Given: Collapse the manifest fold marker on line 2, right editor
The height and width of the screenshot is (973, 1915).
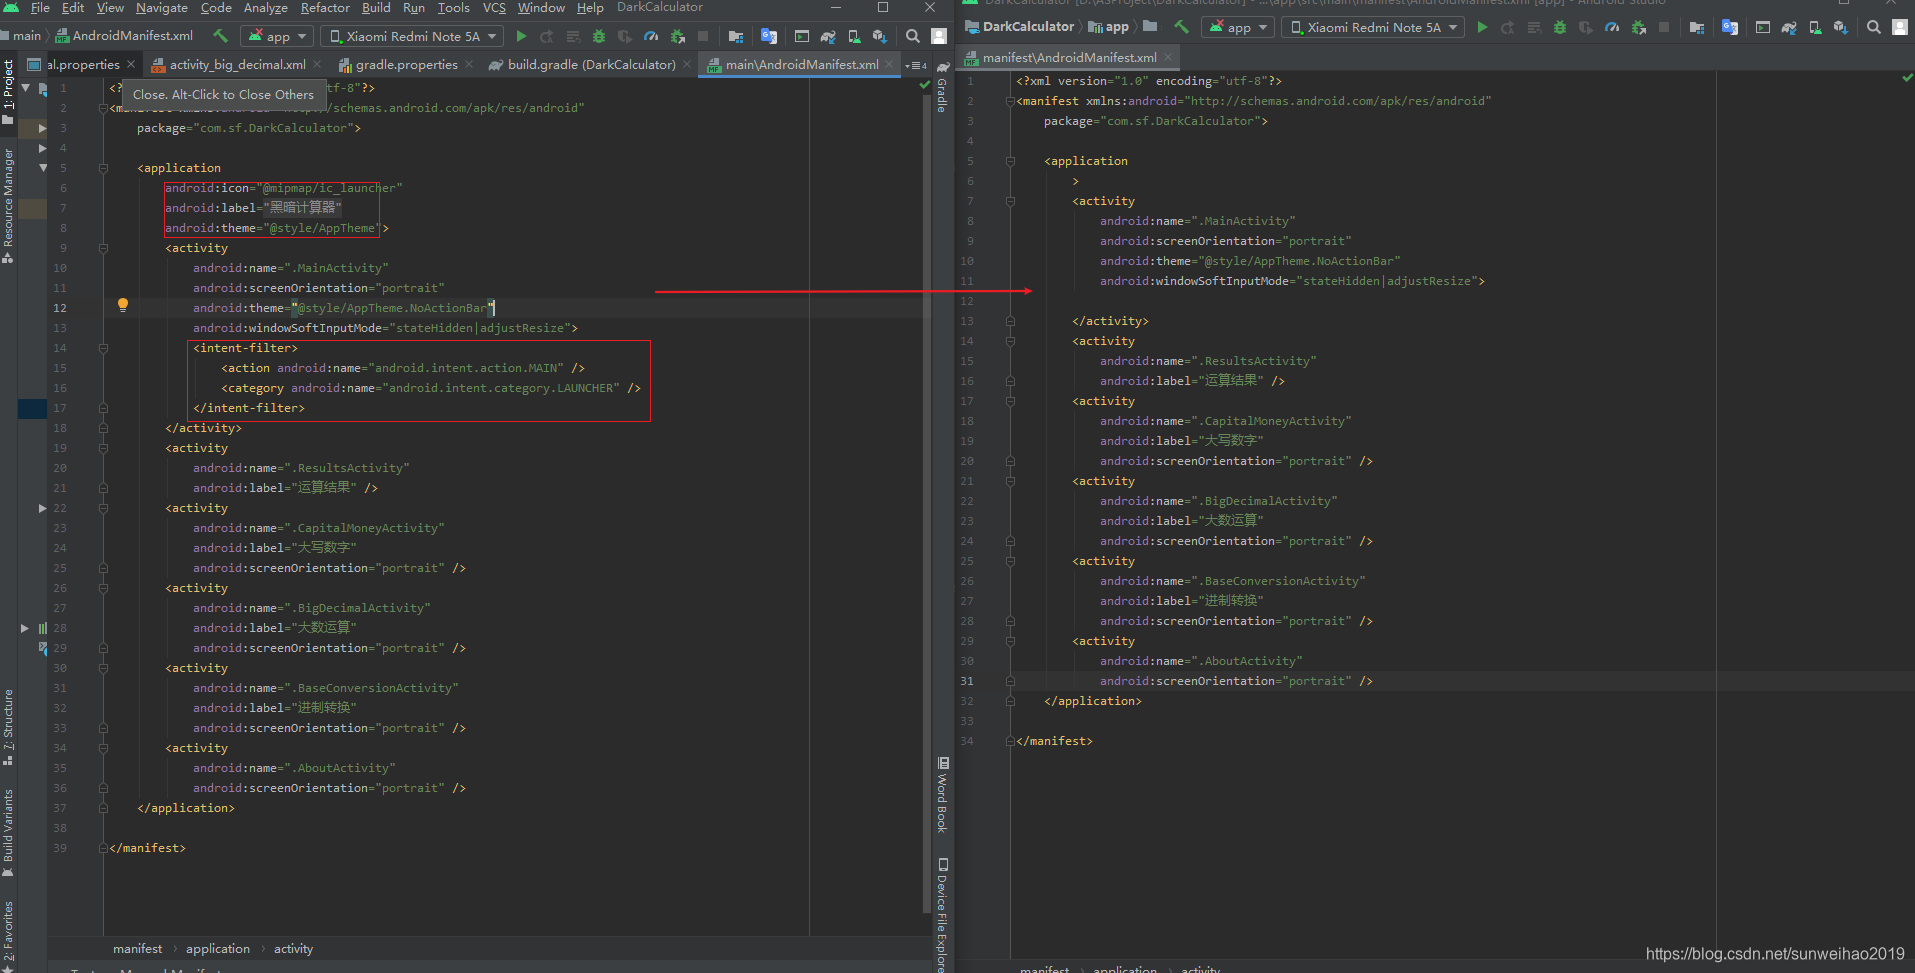Looking at the screenshot, I should click(1010, 101).
